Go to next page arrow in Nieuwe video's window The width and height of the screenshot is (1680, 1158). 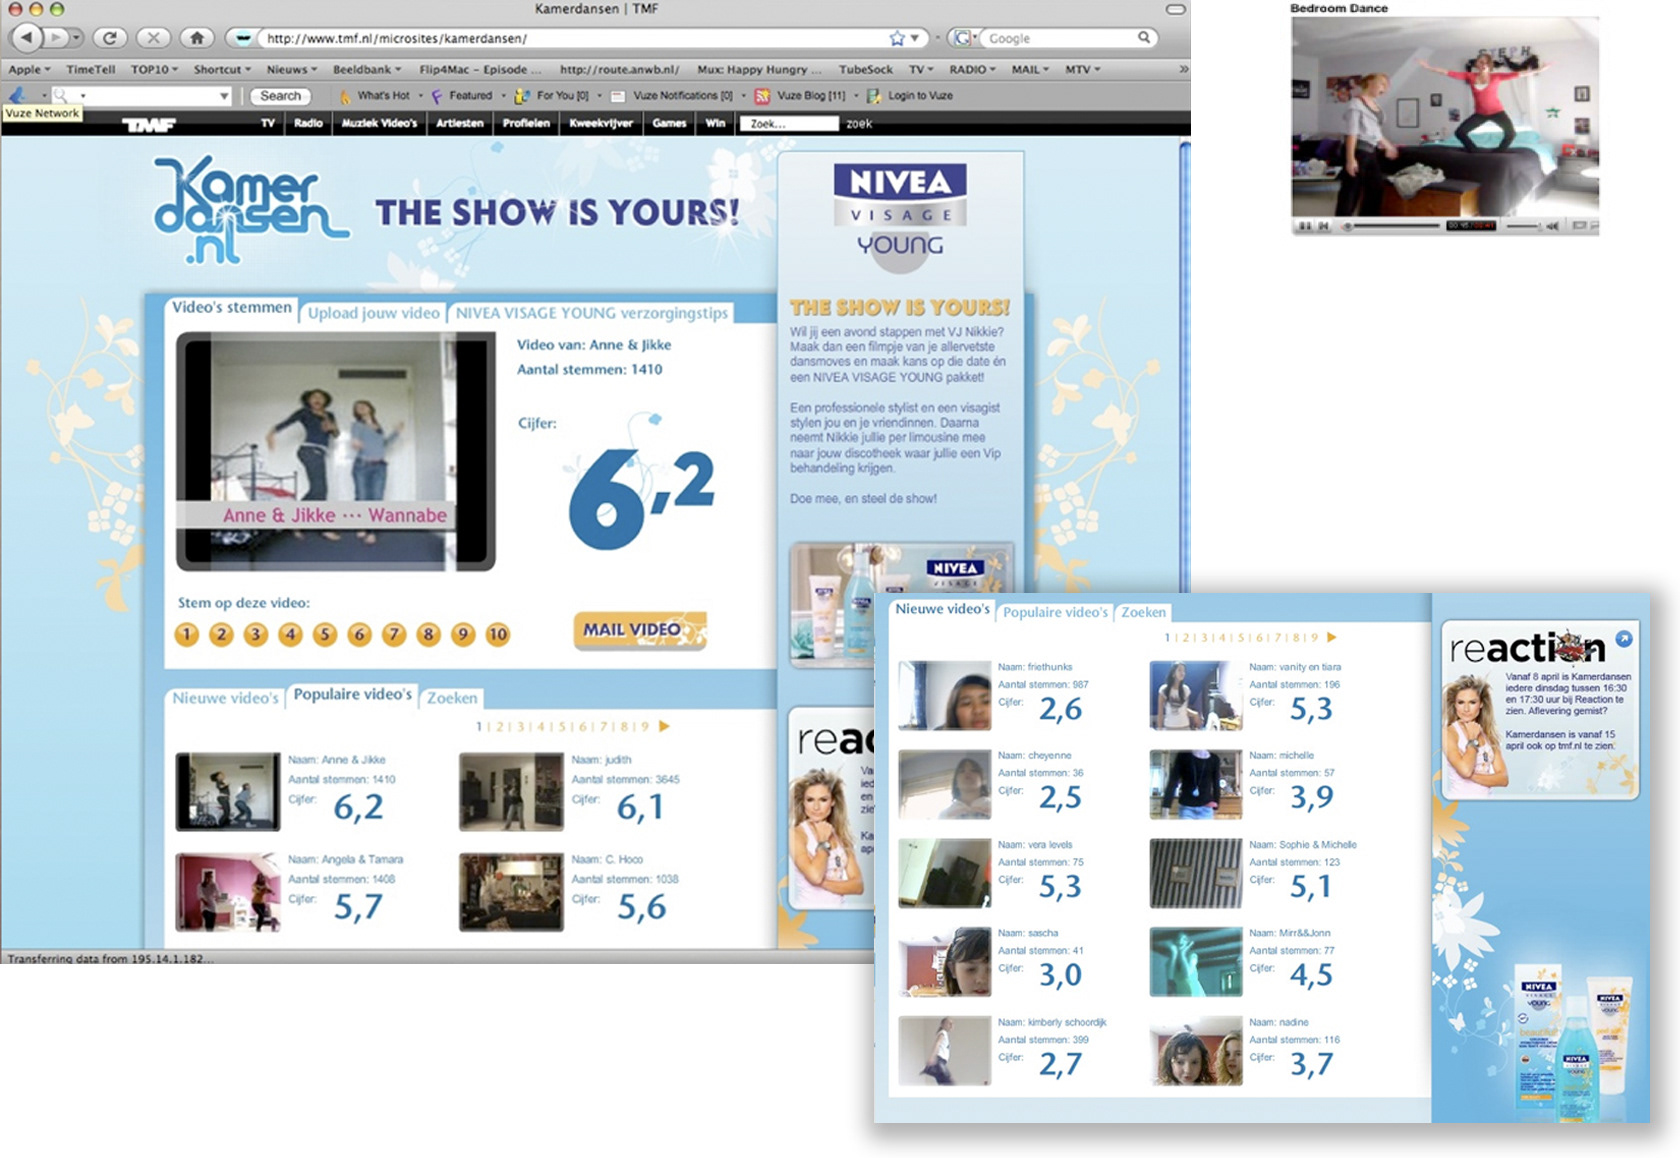(1331, 637)
